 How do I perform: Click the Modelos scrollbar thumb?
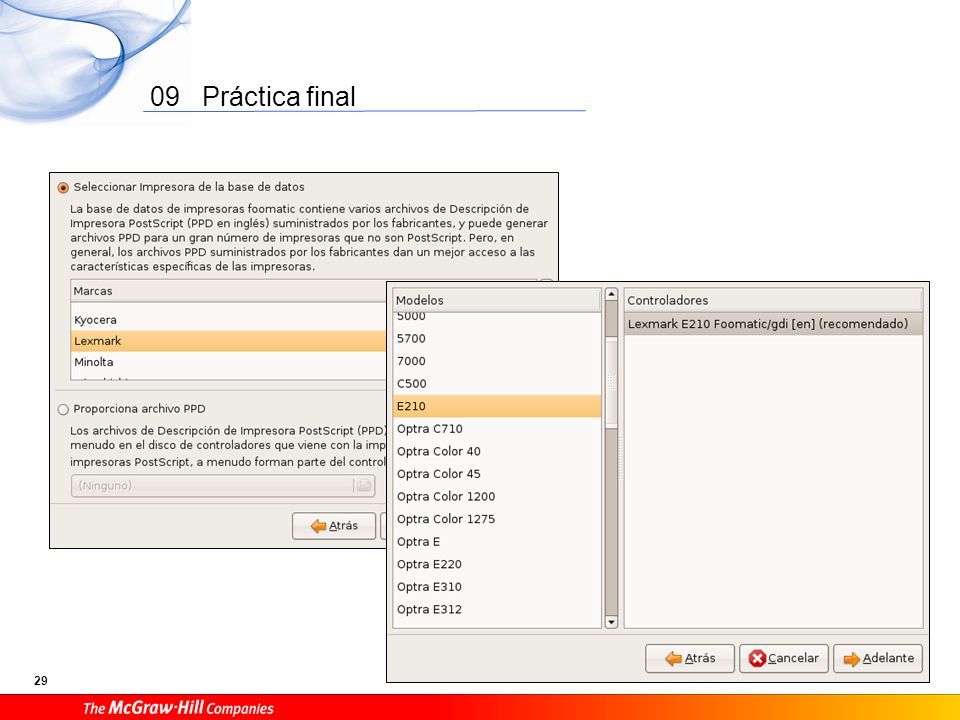(x=611, y=382)
